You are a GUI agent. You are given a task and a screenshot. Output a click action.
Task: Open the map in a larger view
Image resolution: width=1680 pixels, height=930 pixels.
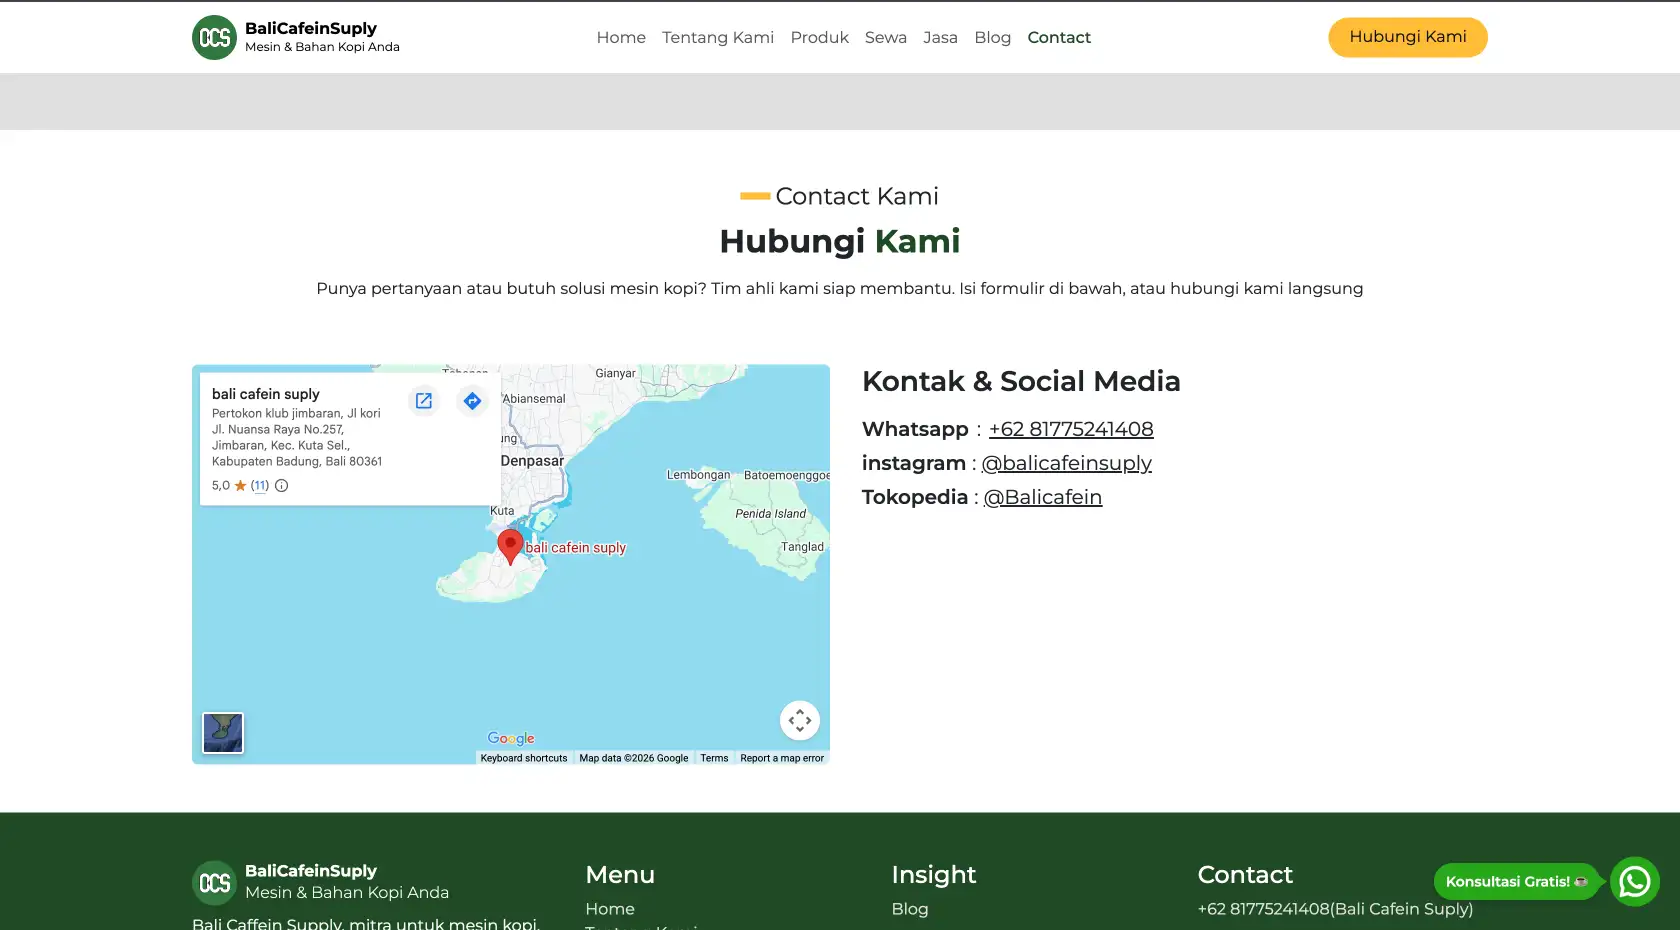tap(424, 400)
